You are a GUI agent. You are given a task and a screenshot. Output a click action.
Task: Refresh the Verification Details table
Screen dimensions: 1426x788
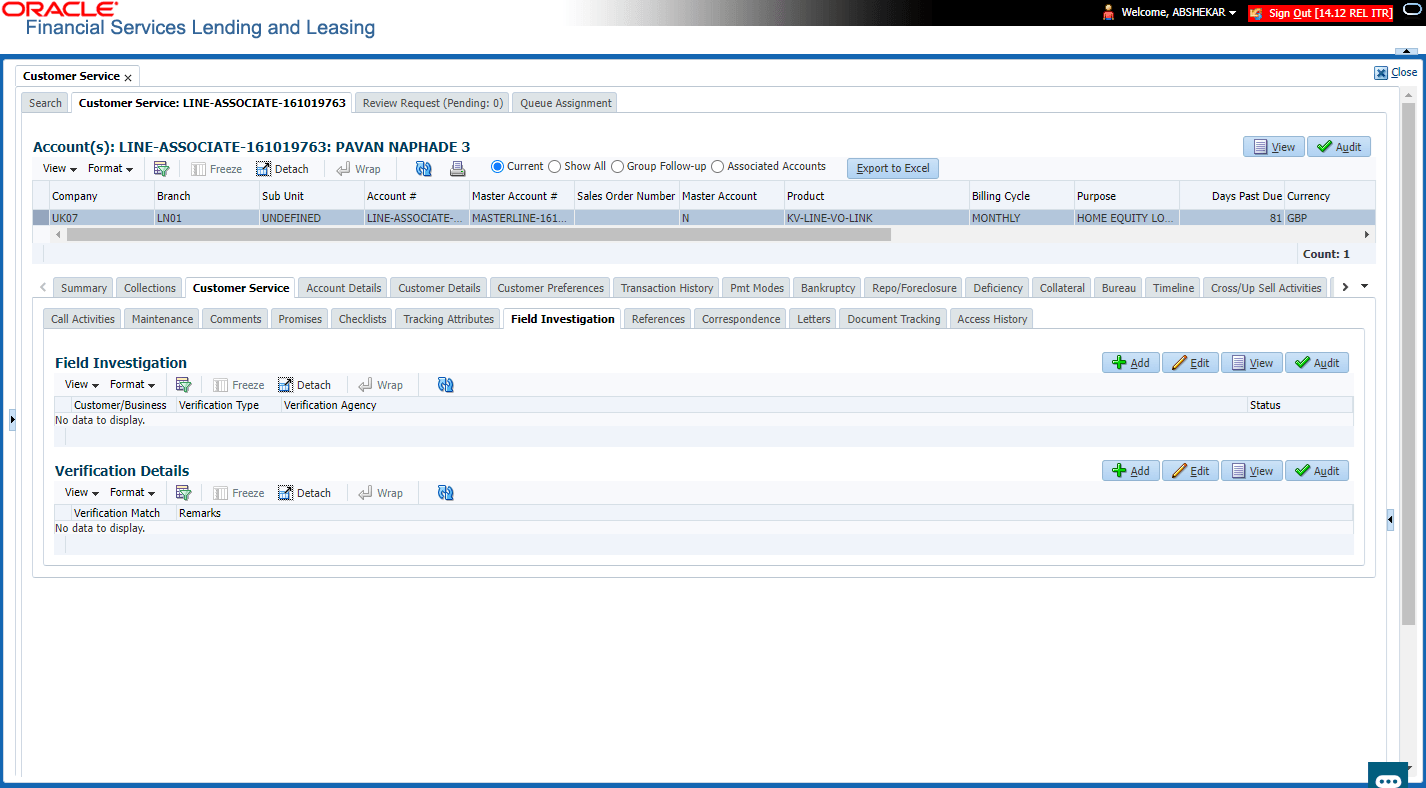pos(446,493)
